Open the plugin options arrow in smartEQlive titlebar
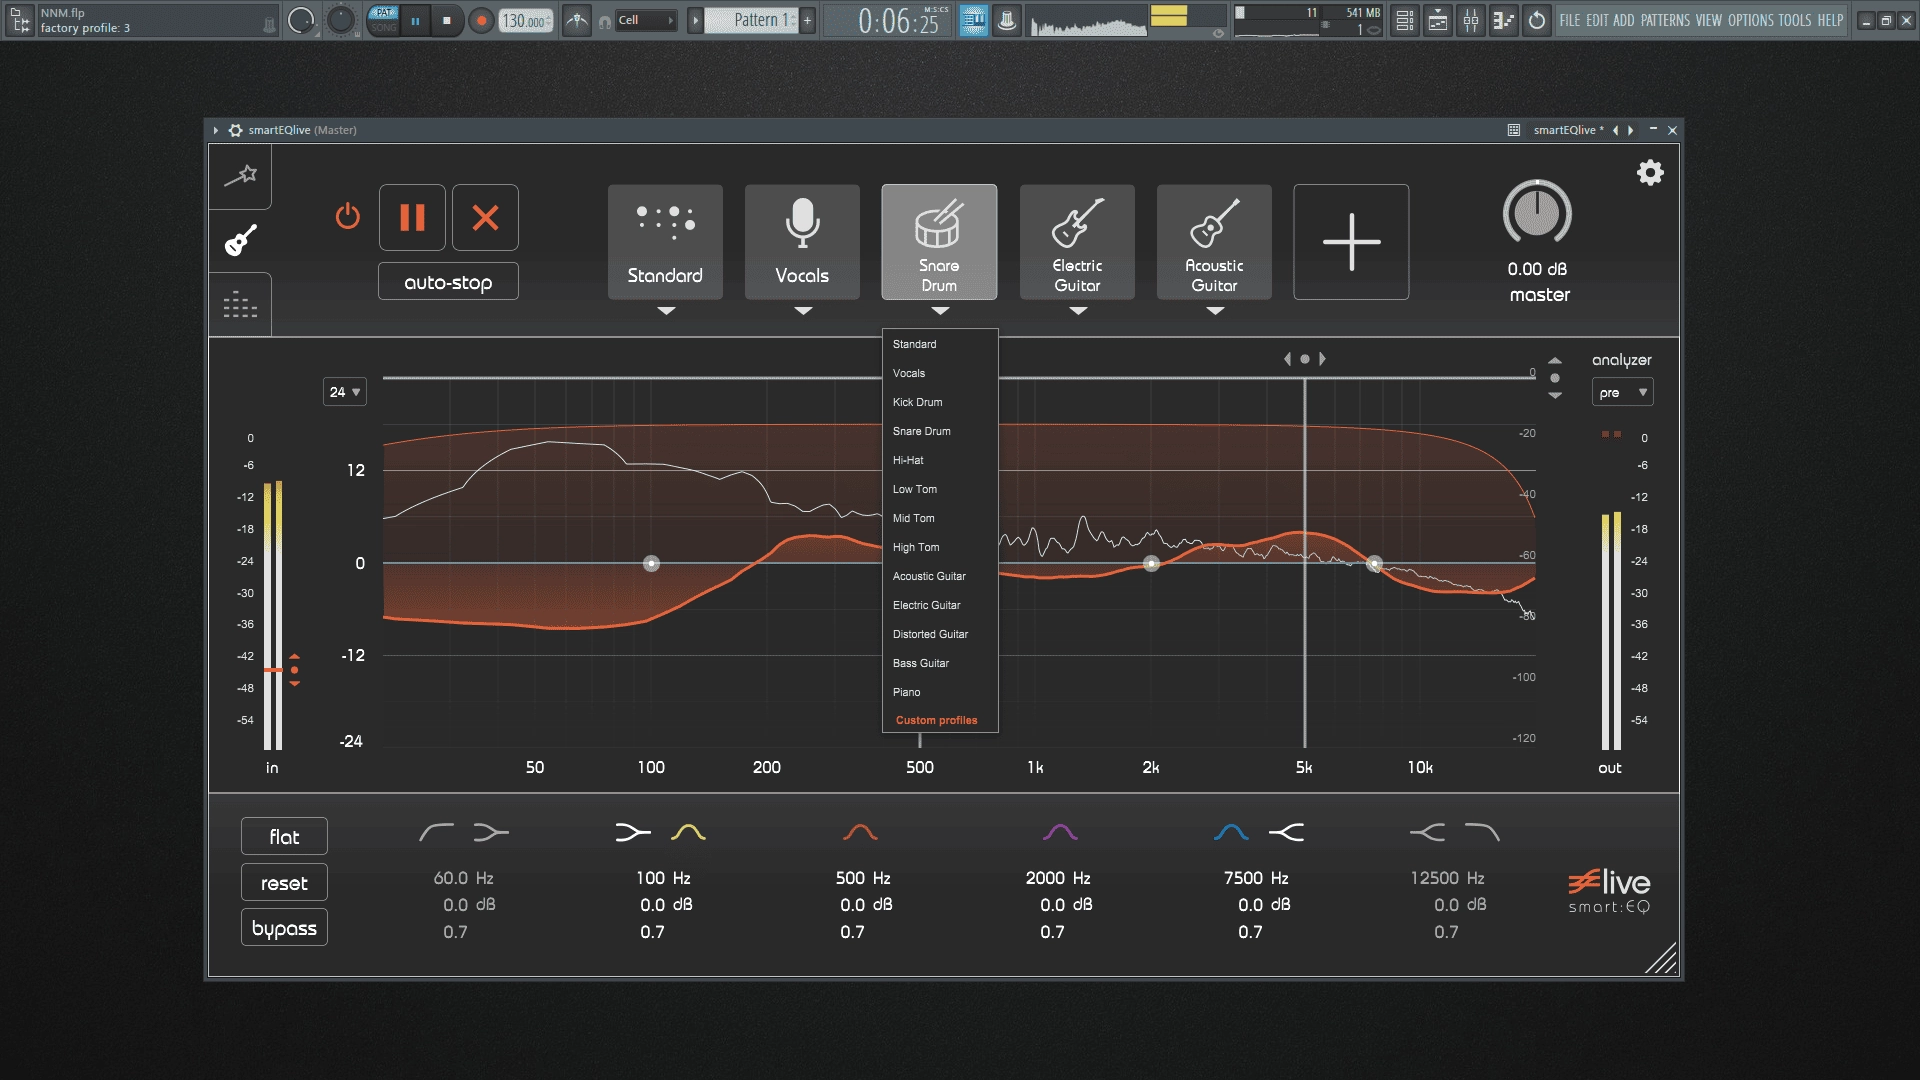The height and width of the screenshot is (1080, 1920). point(215,130)
